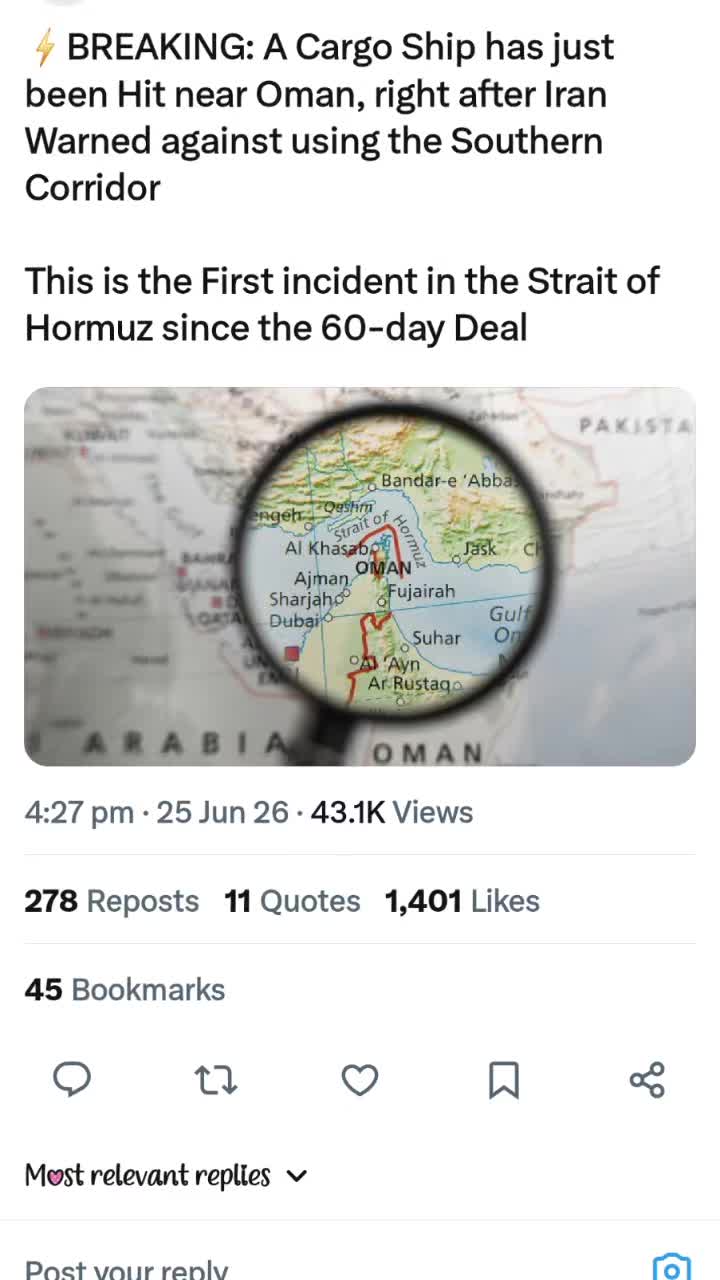This screenshot has height=1280, width=720.
Task: Show the 1,401 Likes list
Action: click(462, 901)
